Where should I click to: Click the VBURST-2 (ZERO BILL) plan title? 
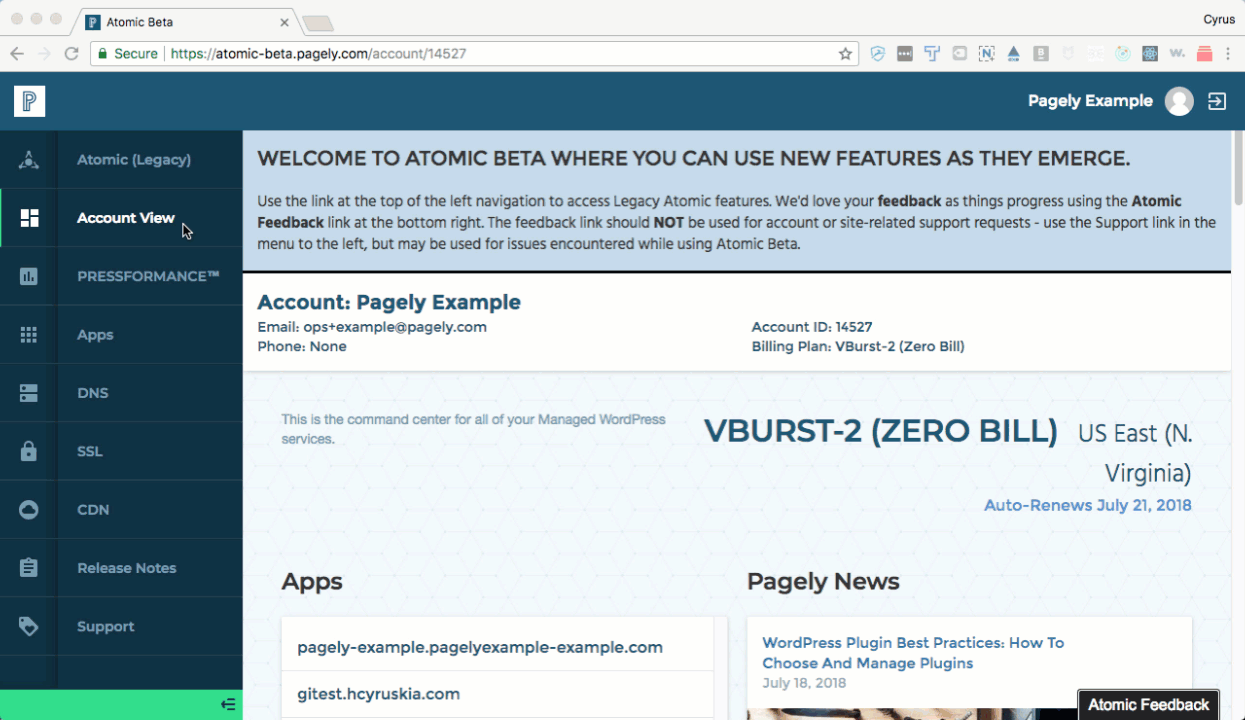point(881,431)
